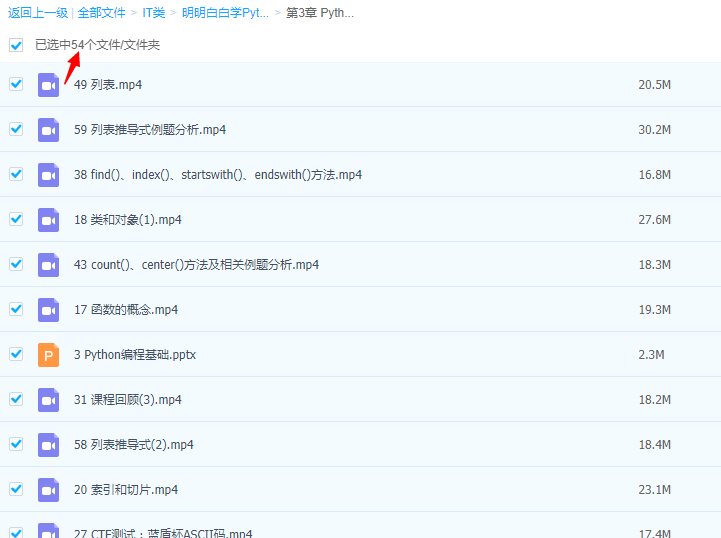Image resolution: width=721 pixels, height=538 pixels.
Task: Open file 3 Python编程基础.pptx
Action: click(x=135, y=355)
